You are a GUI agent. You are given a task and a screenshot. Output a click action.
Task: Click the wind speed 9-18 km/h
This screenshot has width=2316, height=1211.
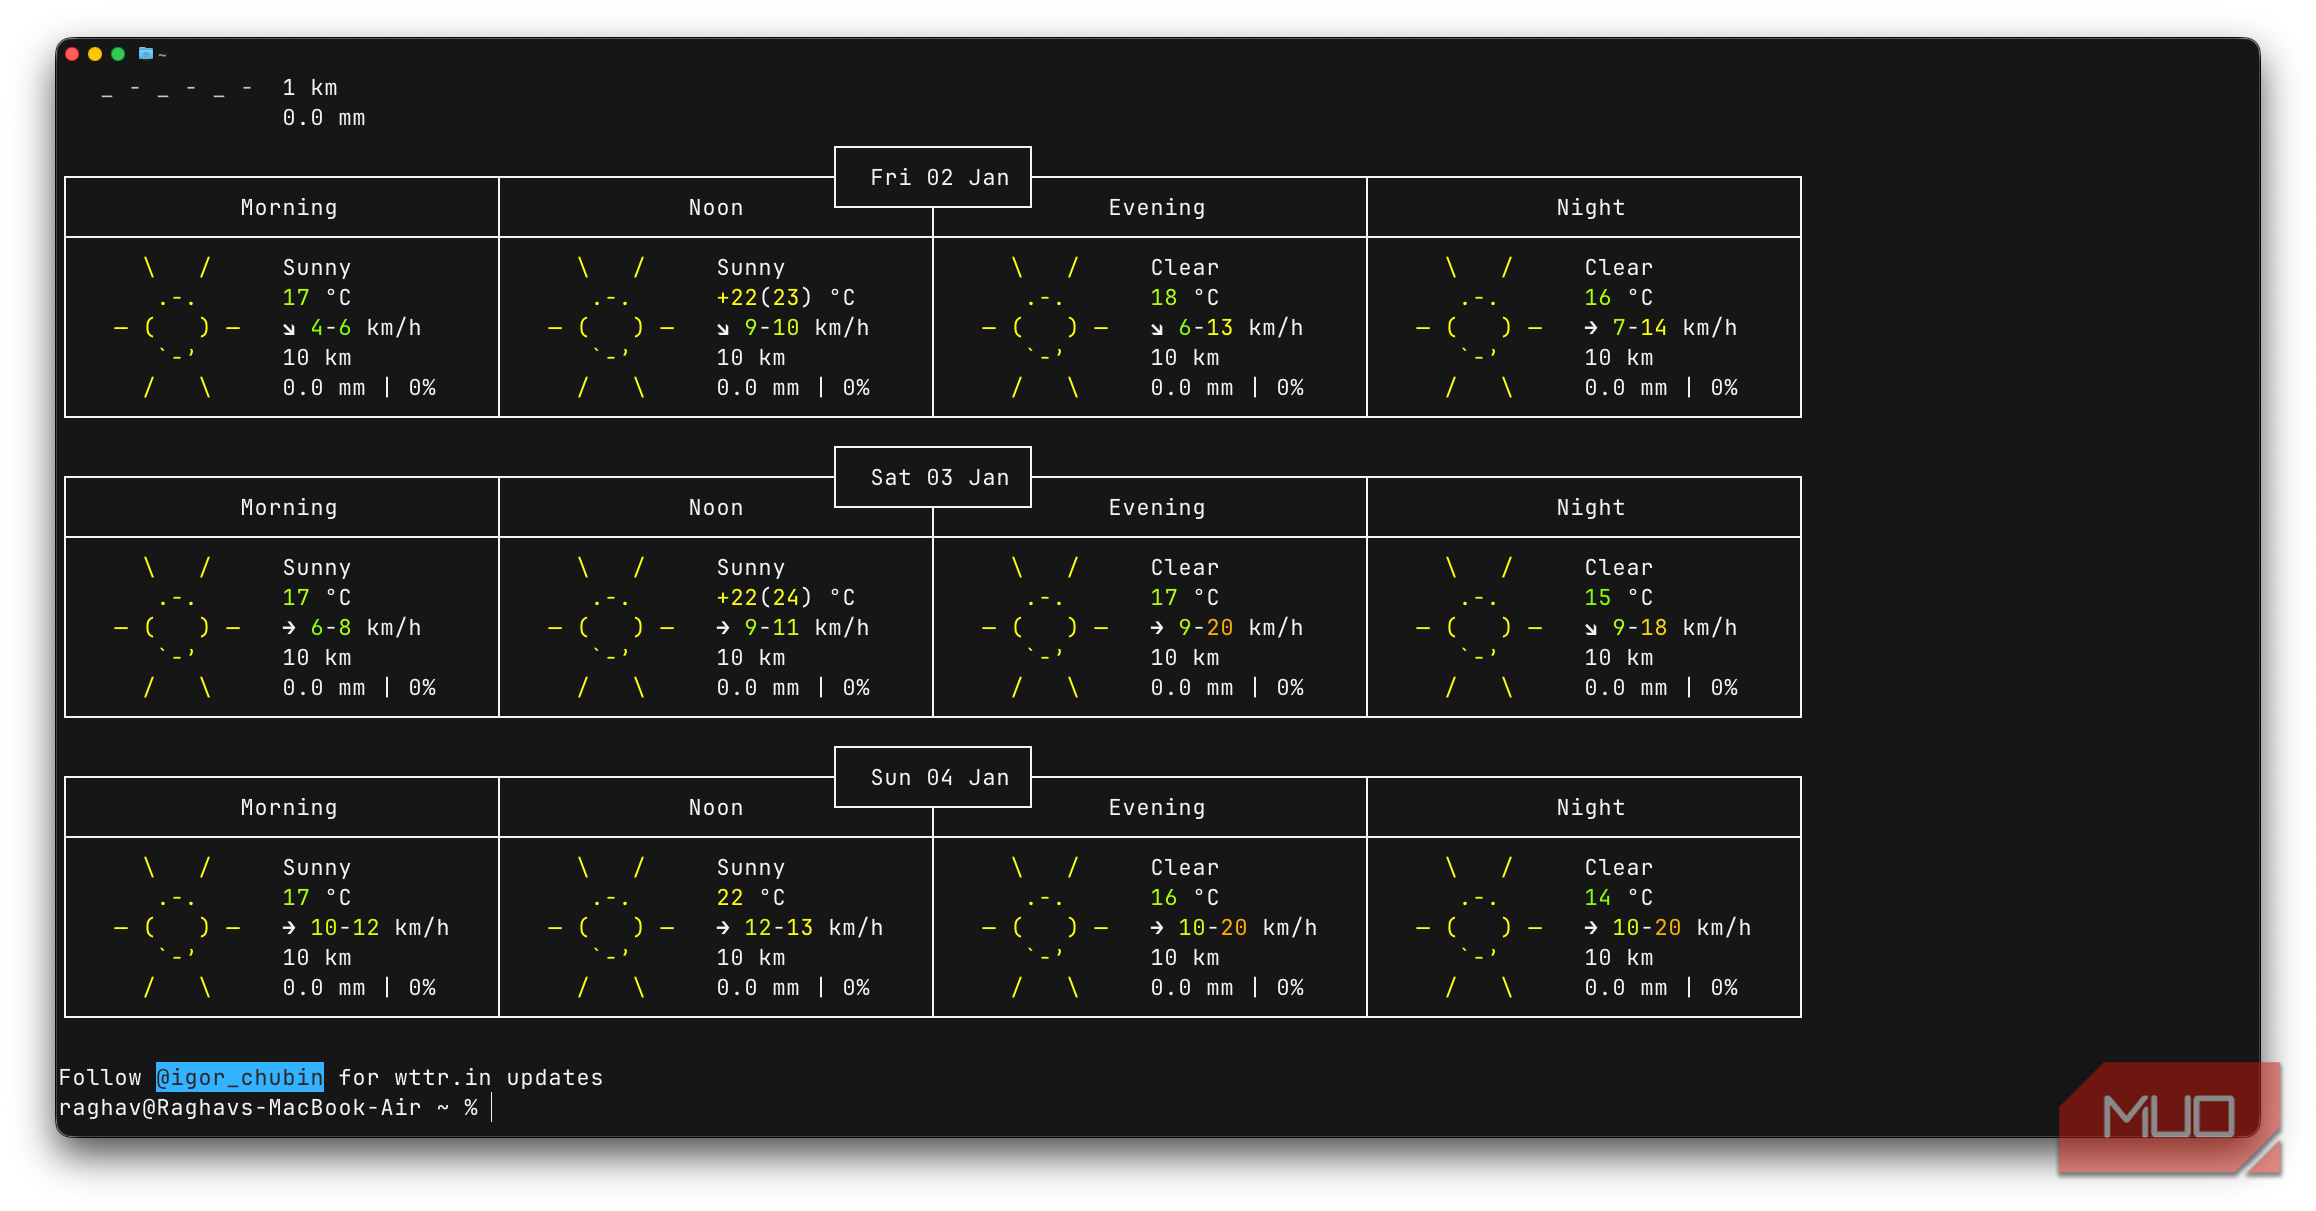[1661, 628]
